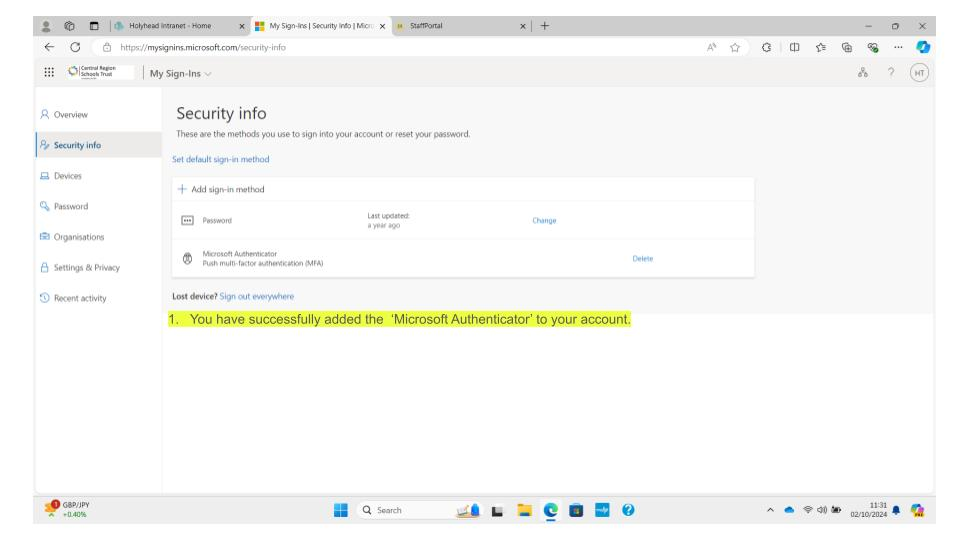
Task: Open Microsoft Edge from the taskbar
Action: pyautogui.click(x=550, y=510)
